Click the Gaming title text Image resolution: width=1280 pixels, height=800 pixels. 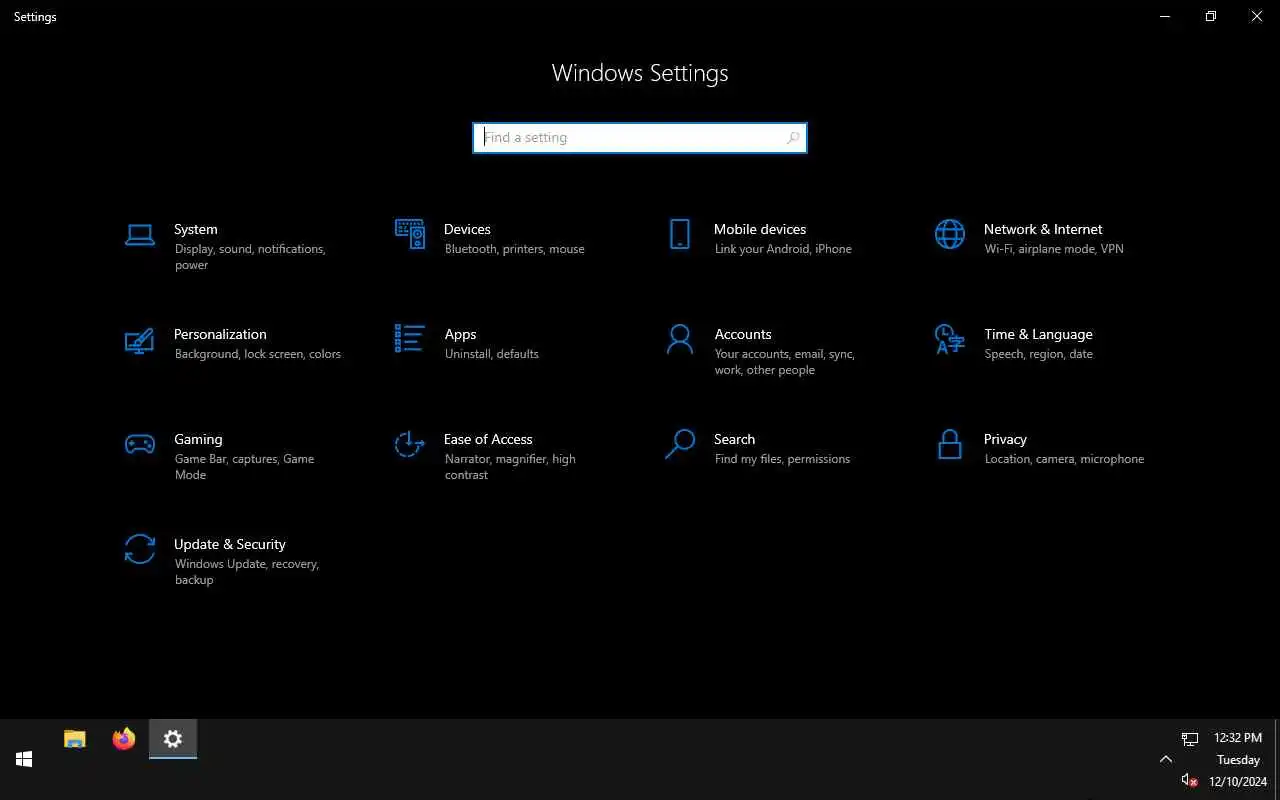tap(198, 439)
